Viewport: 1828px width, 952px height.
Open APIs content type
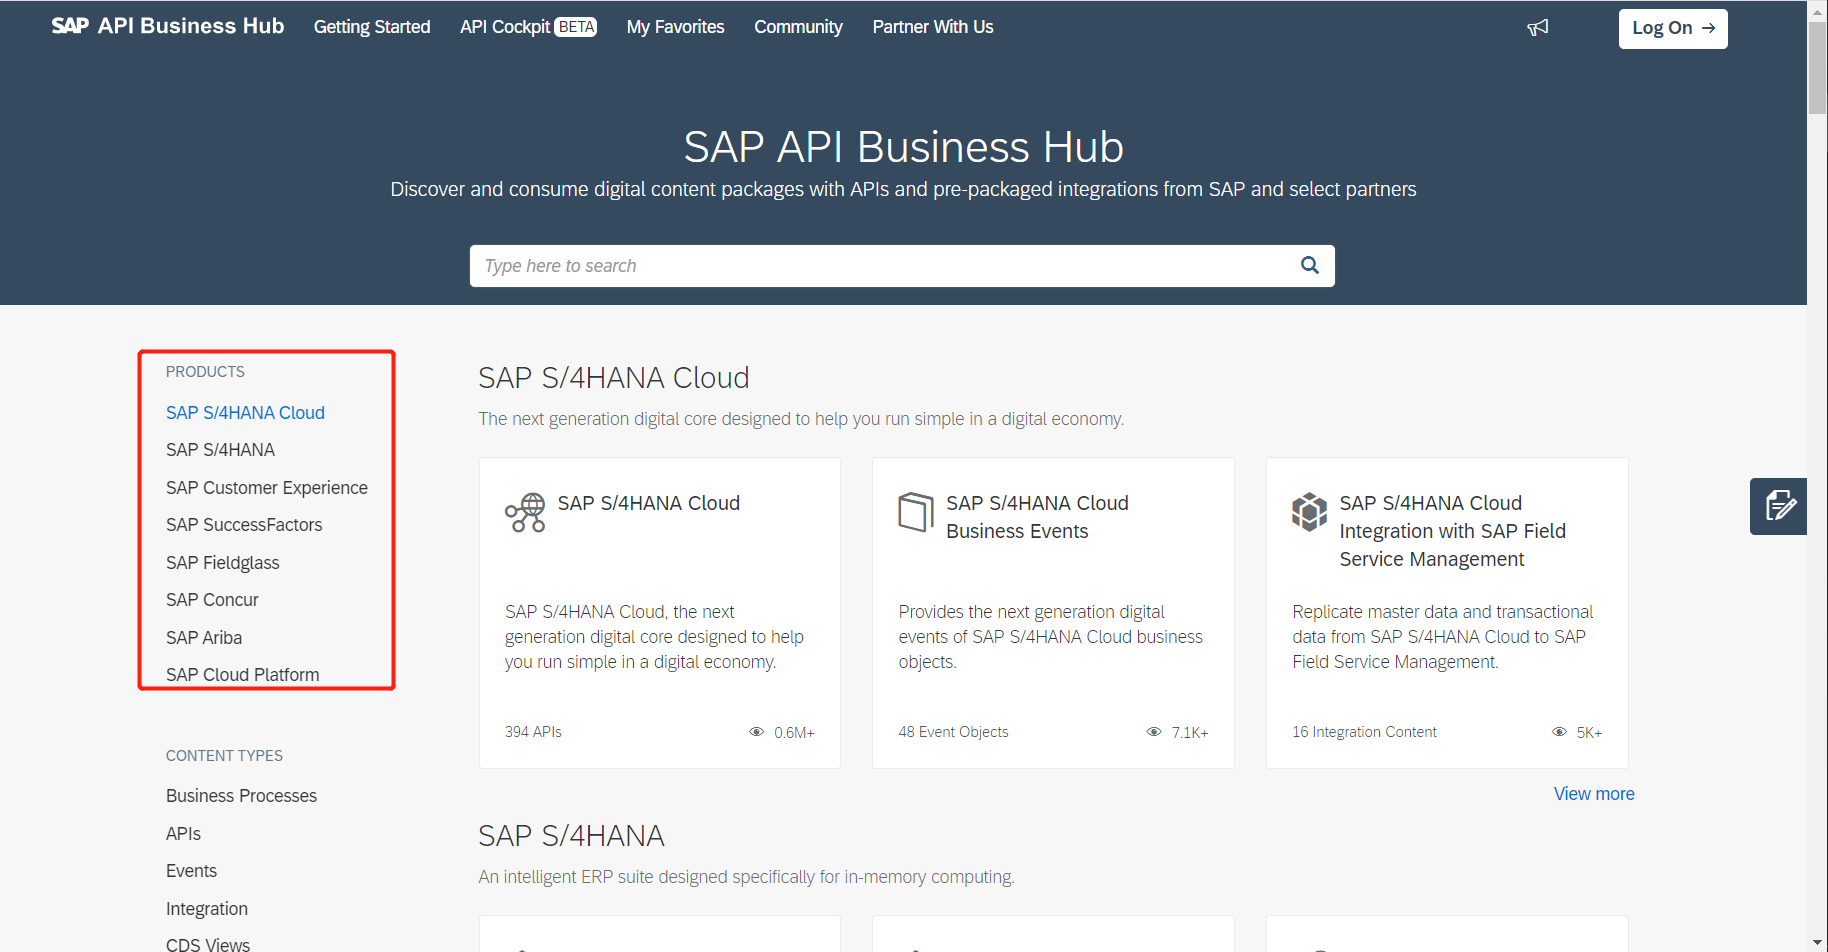pyautogui.click(x=183, y=833)
